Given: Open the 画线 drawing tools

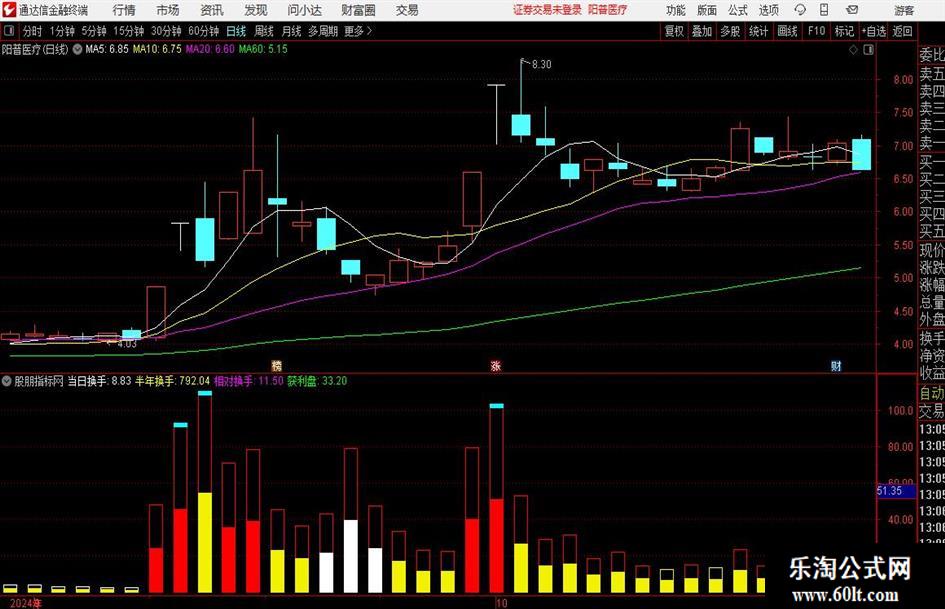Looking at the screenshot, I should click(787, 31).
